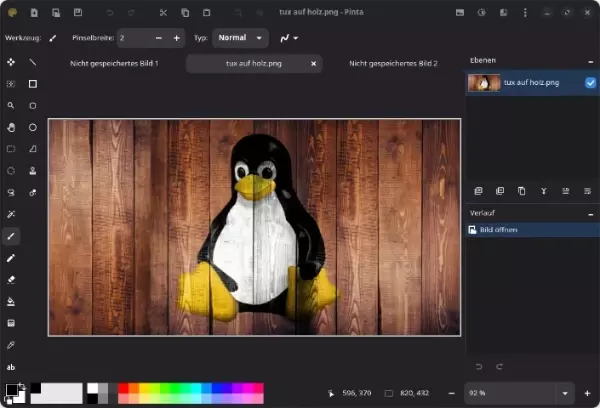The width and height of the screenshot is (600, 408).
Task: Switch to Nicht gespeichertes Bild 1 tab
Action: 114,64
